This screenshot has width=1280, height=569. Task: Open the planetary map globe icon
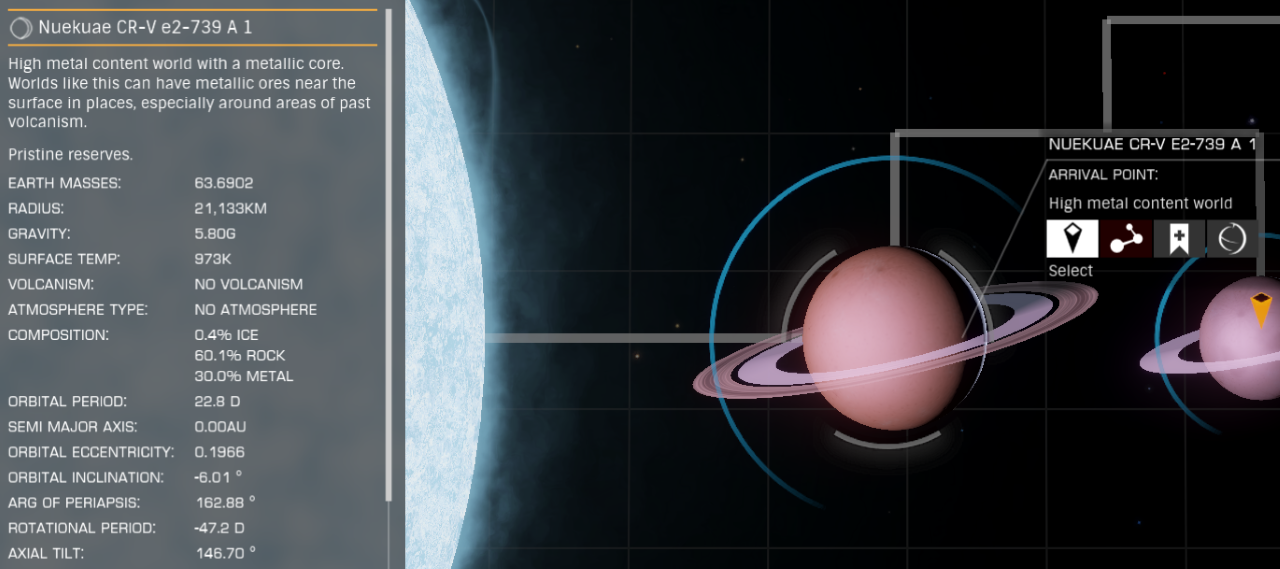[1231, 239]
